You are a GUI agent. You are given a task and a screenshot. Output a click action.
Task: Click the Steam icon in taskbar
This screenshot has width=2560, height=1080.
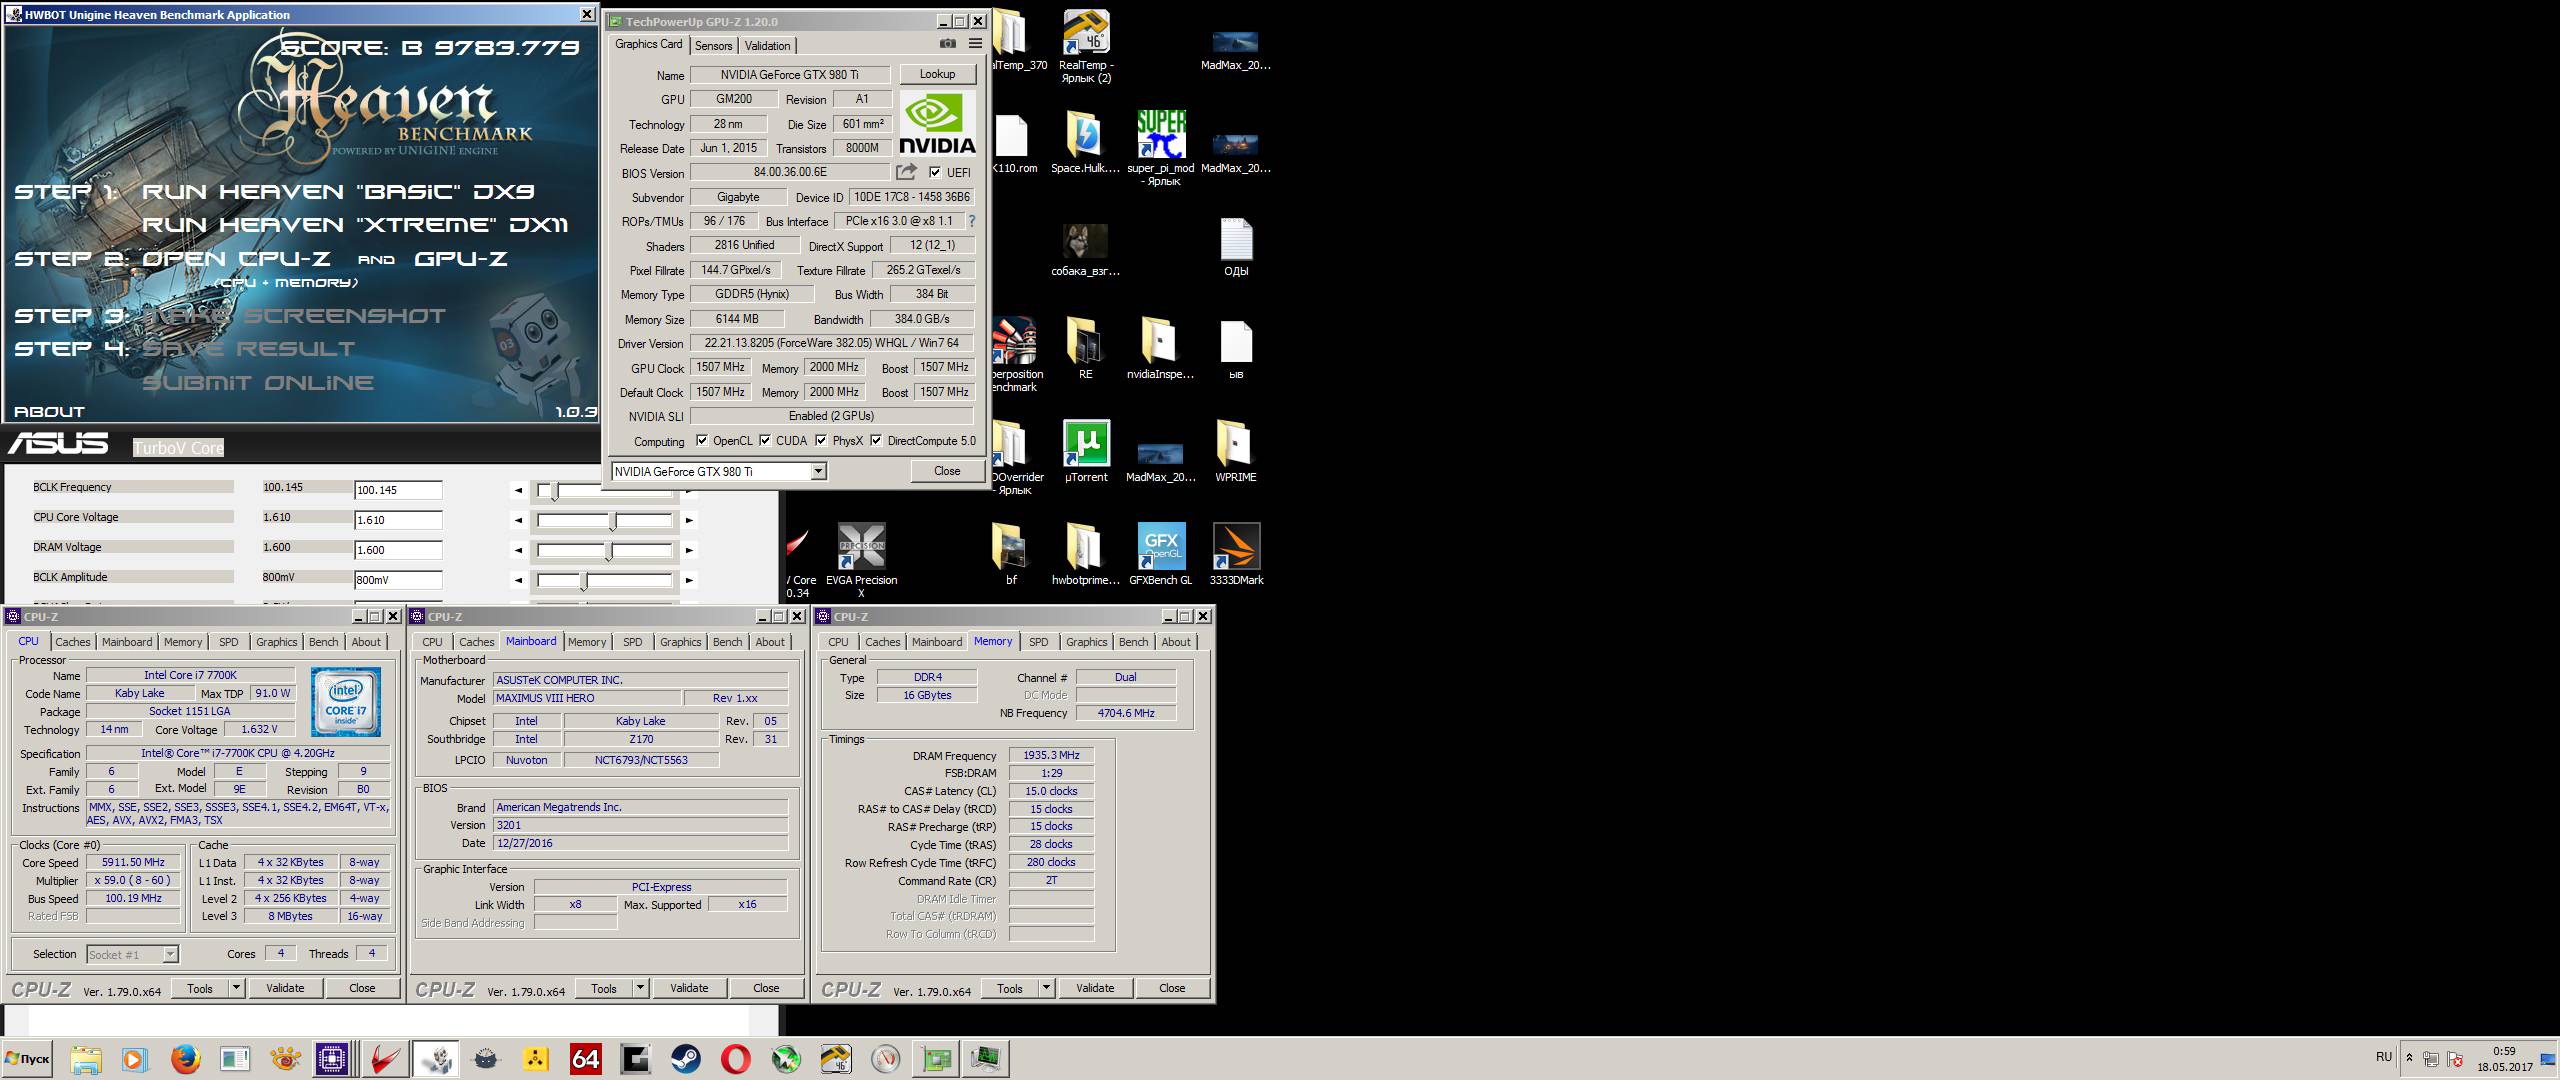685,1059
